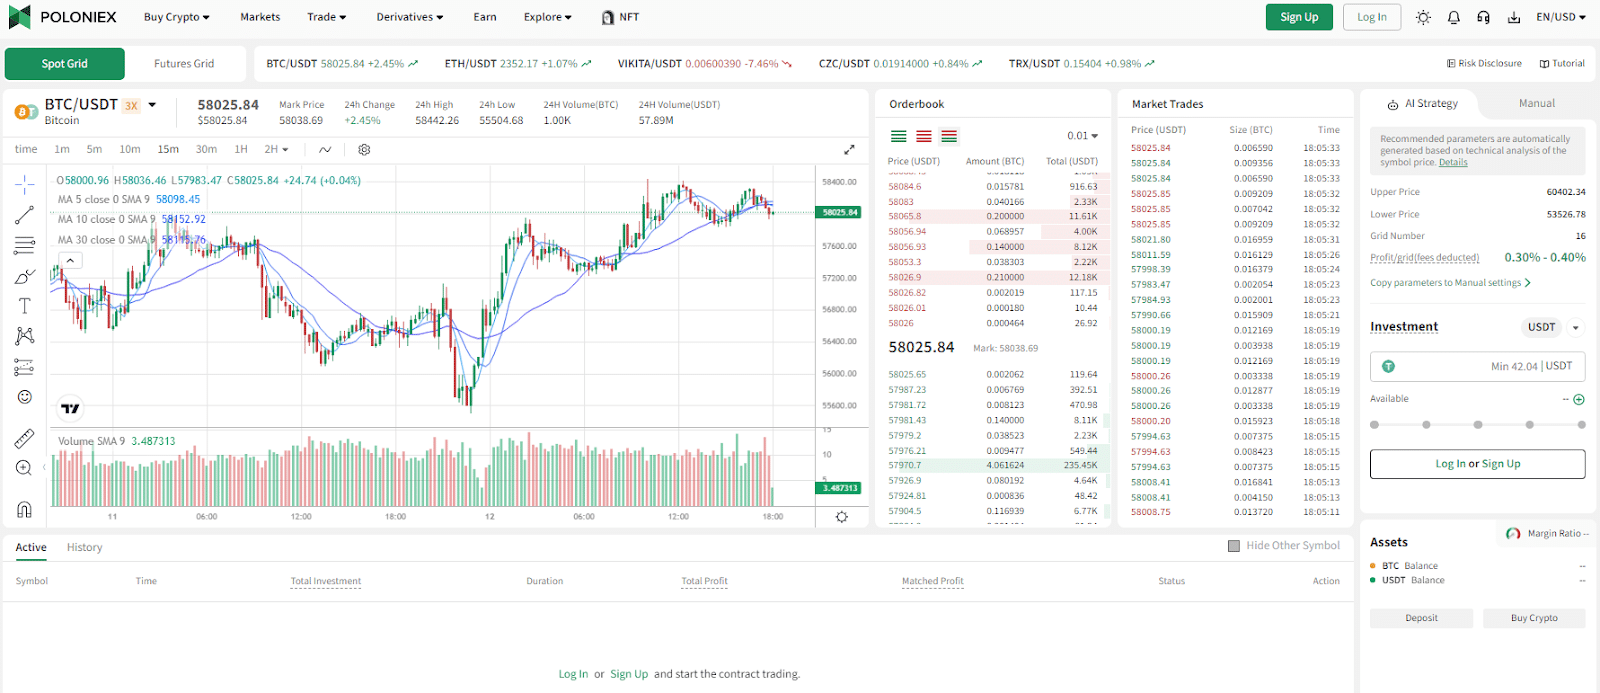Open chart indicators icon

[325, 149]
